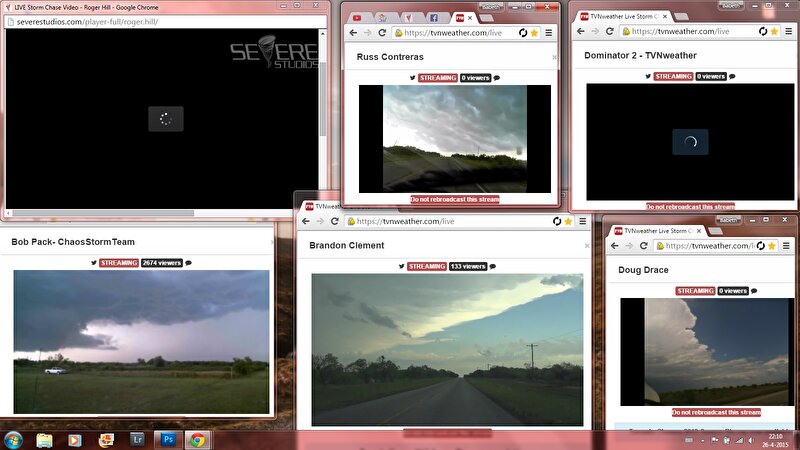Go back in Dominator 2 window
Image resolution: width=800 pixels, height=450 pixels.
[x=581, y=31]
